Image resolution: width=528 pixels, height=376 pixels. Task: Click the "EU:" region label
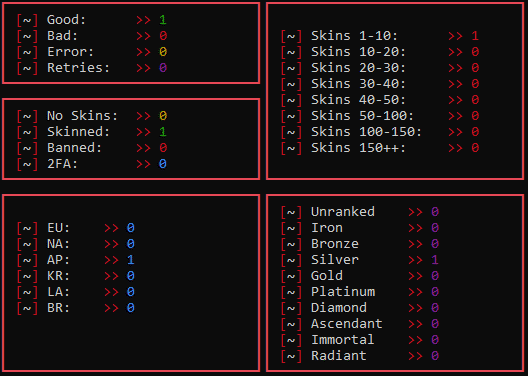pos(58,228)
